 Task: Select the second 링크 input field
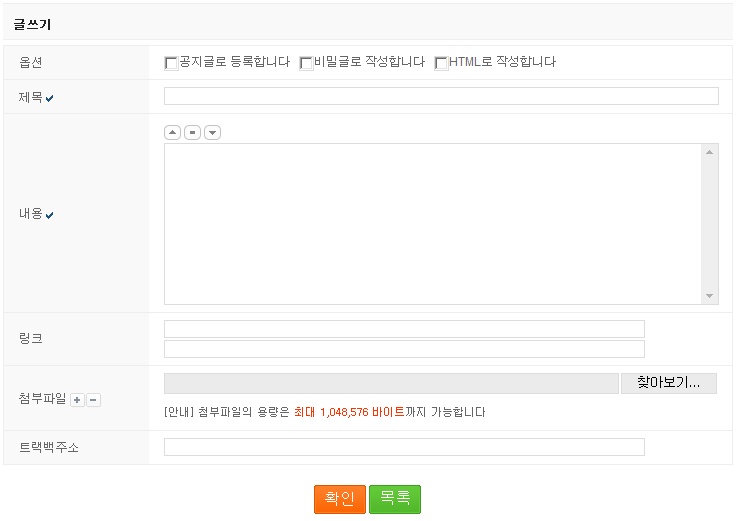[404, 349]
